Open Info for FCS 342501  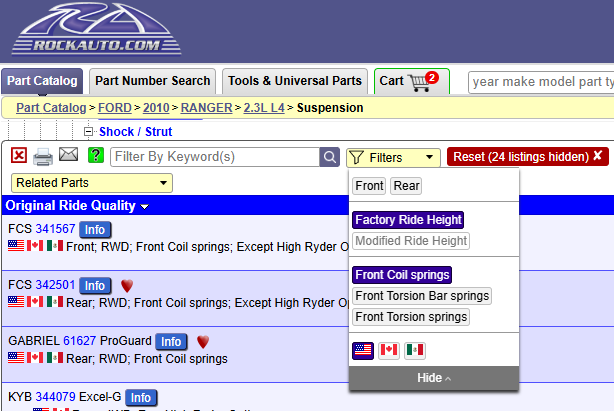coord(95,285)
